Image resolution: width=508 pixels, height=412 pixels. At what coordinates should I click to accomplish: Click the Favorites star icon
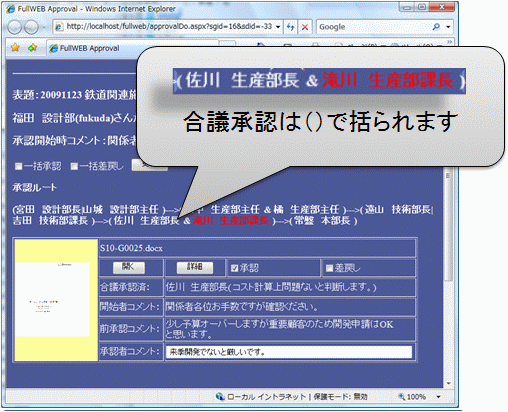pos(15,48)
